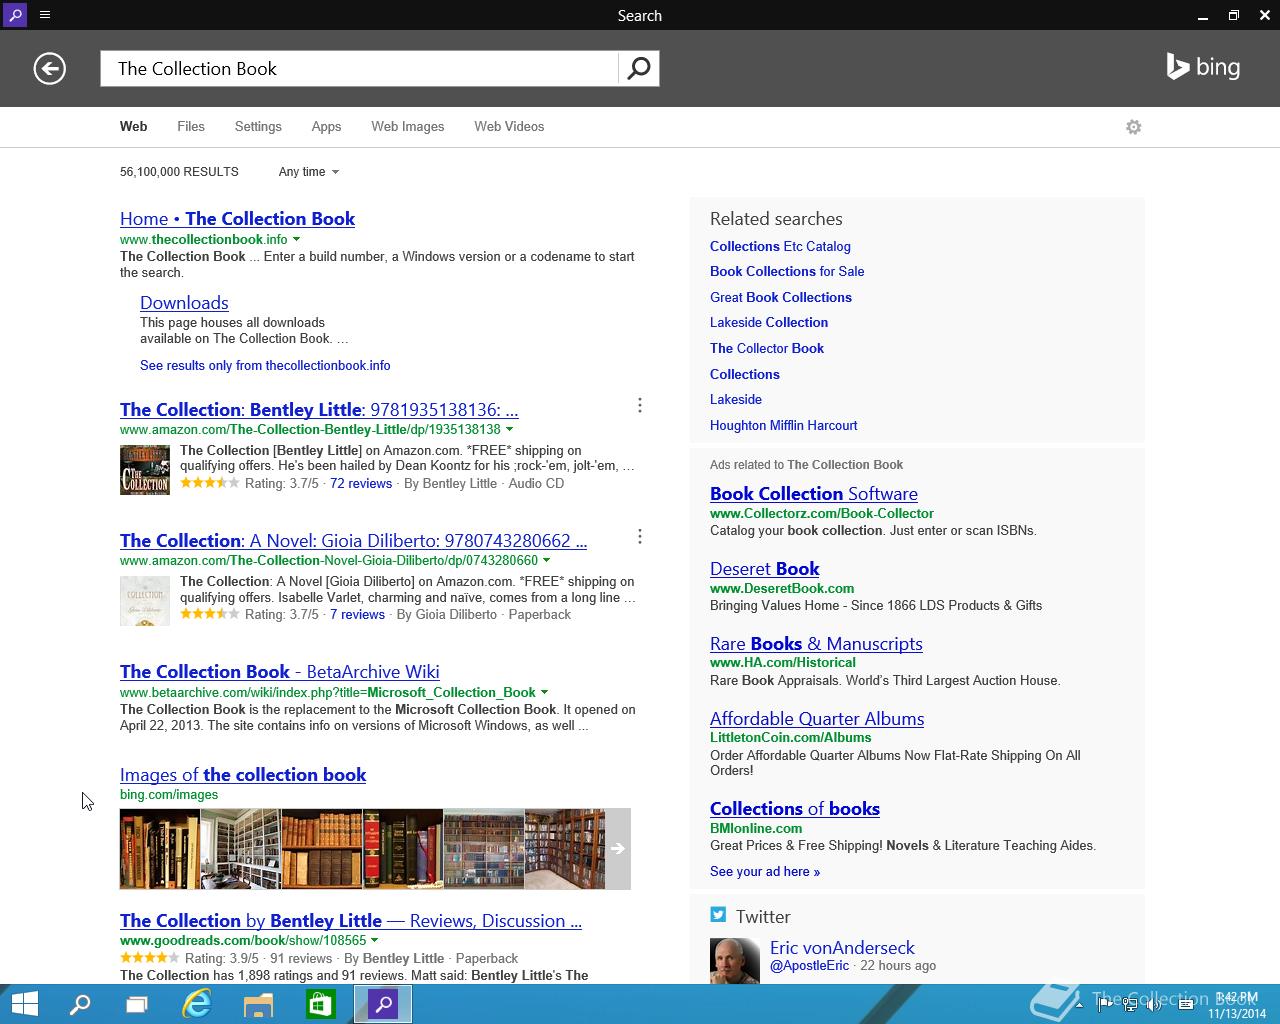1280x1024 pixels.
Task: Expand arrow next to www.thecollectionbook.info
Action: click(x=296, y=239)
